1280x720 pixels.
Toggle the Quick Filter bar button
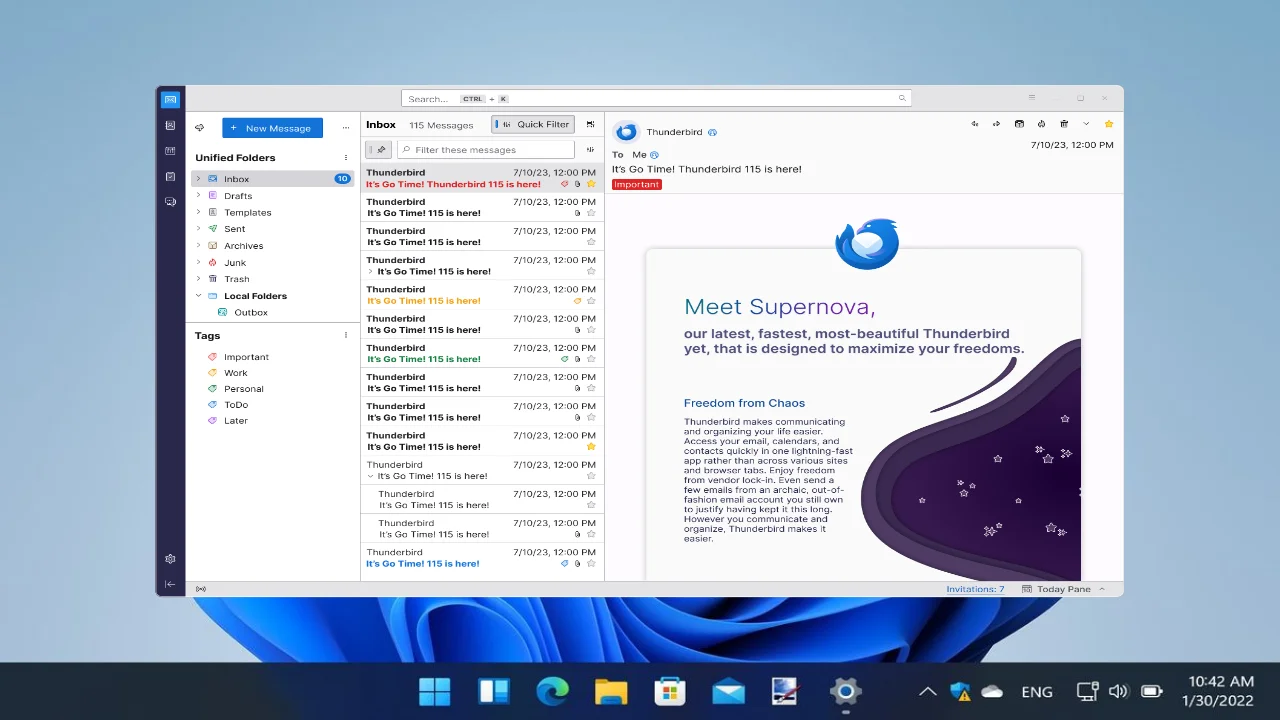533,124
